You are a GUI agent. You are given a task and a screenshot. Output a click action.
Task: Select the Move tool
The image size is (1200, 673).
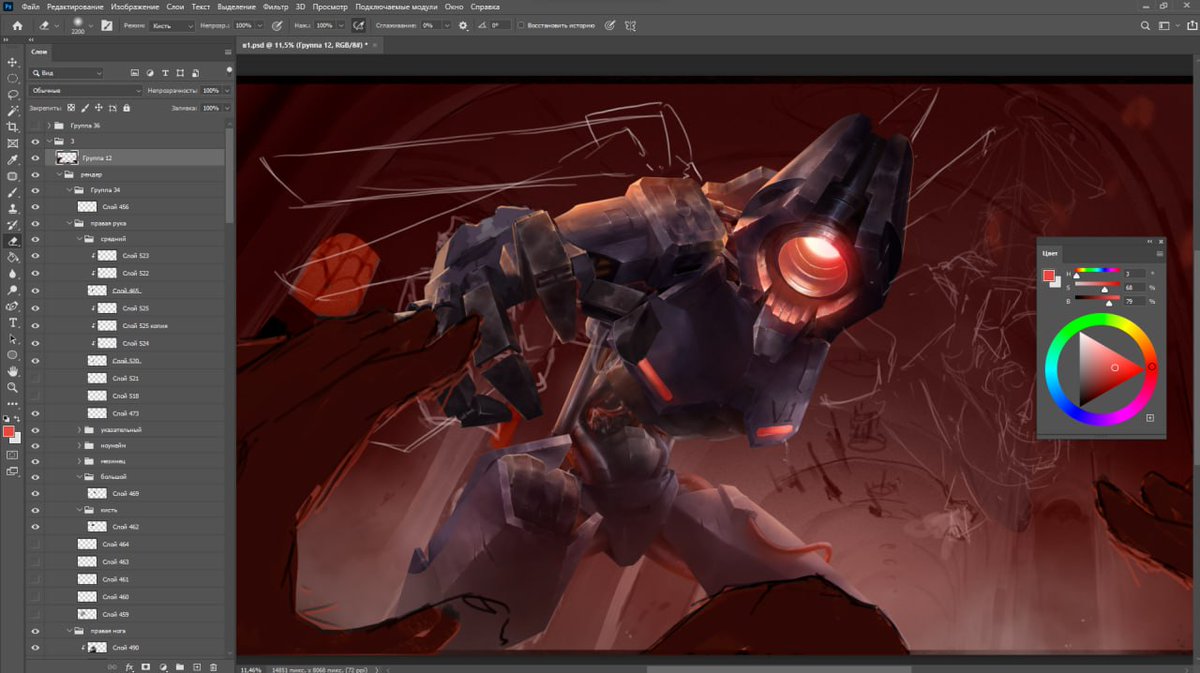pyautogui.click(x=12, y=62)
